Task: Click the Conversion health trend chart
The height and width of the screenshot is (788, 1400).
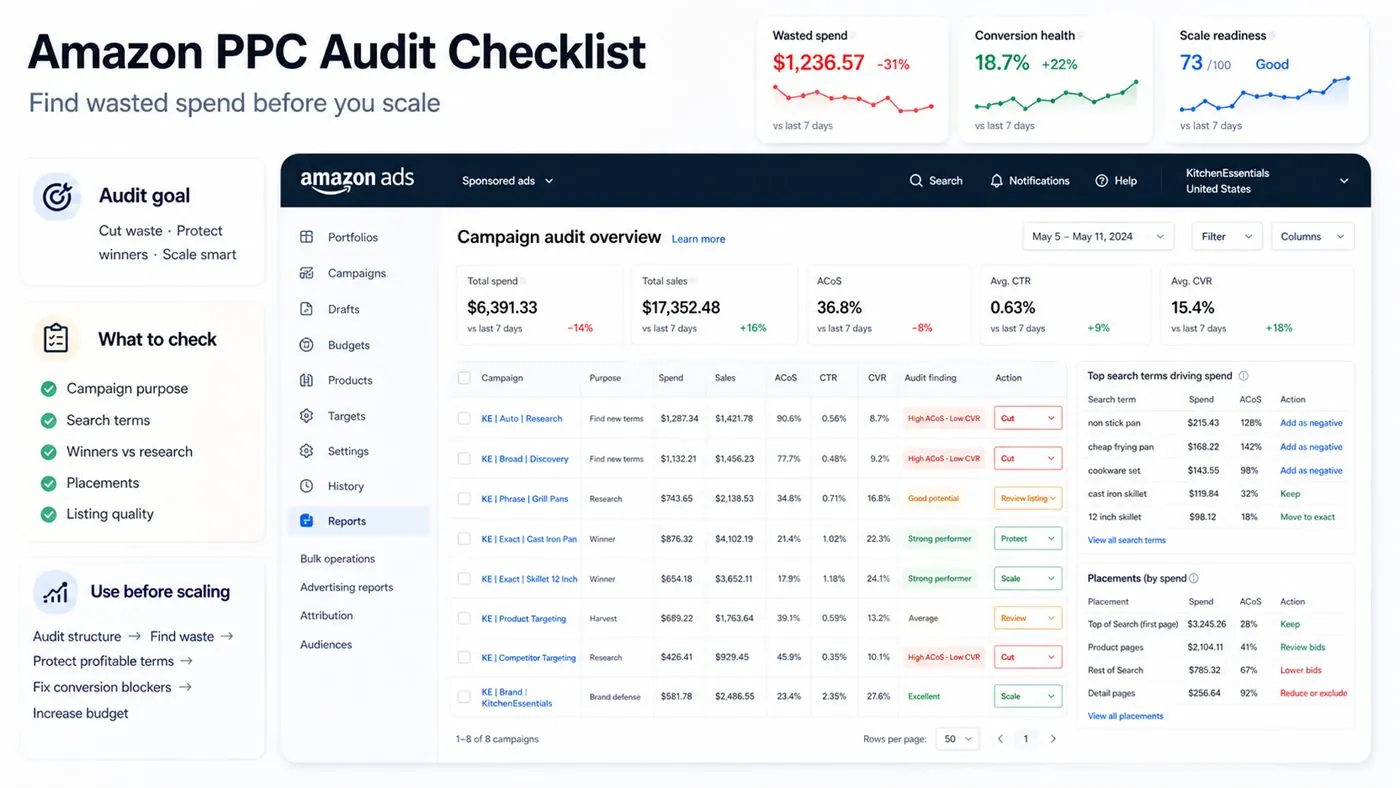Action: pos(1056,96)
